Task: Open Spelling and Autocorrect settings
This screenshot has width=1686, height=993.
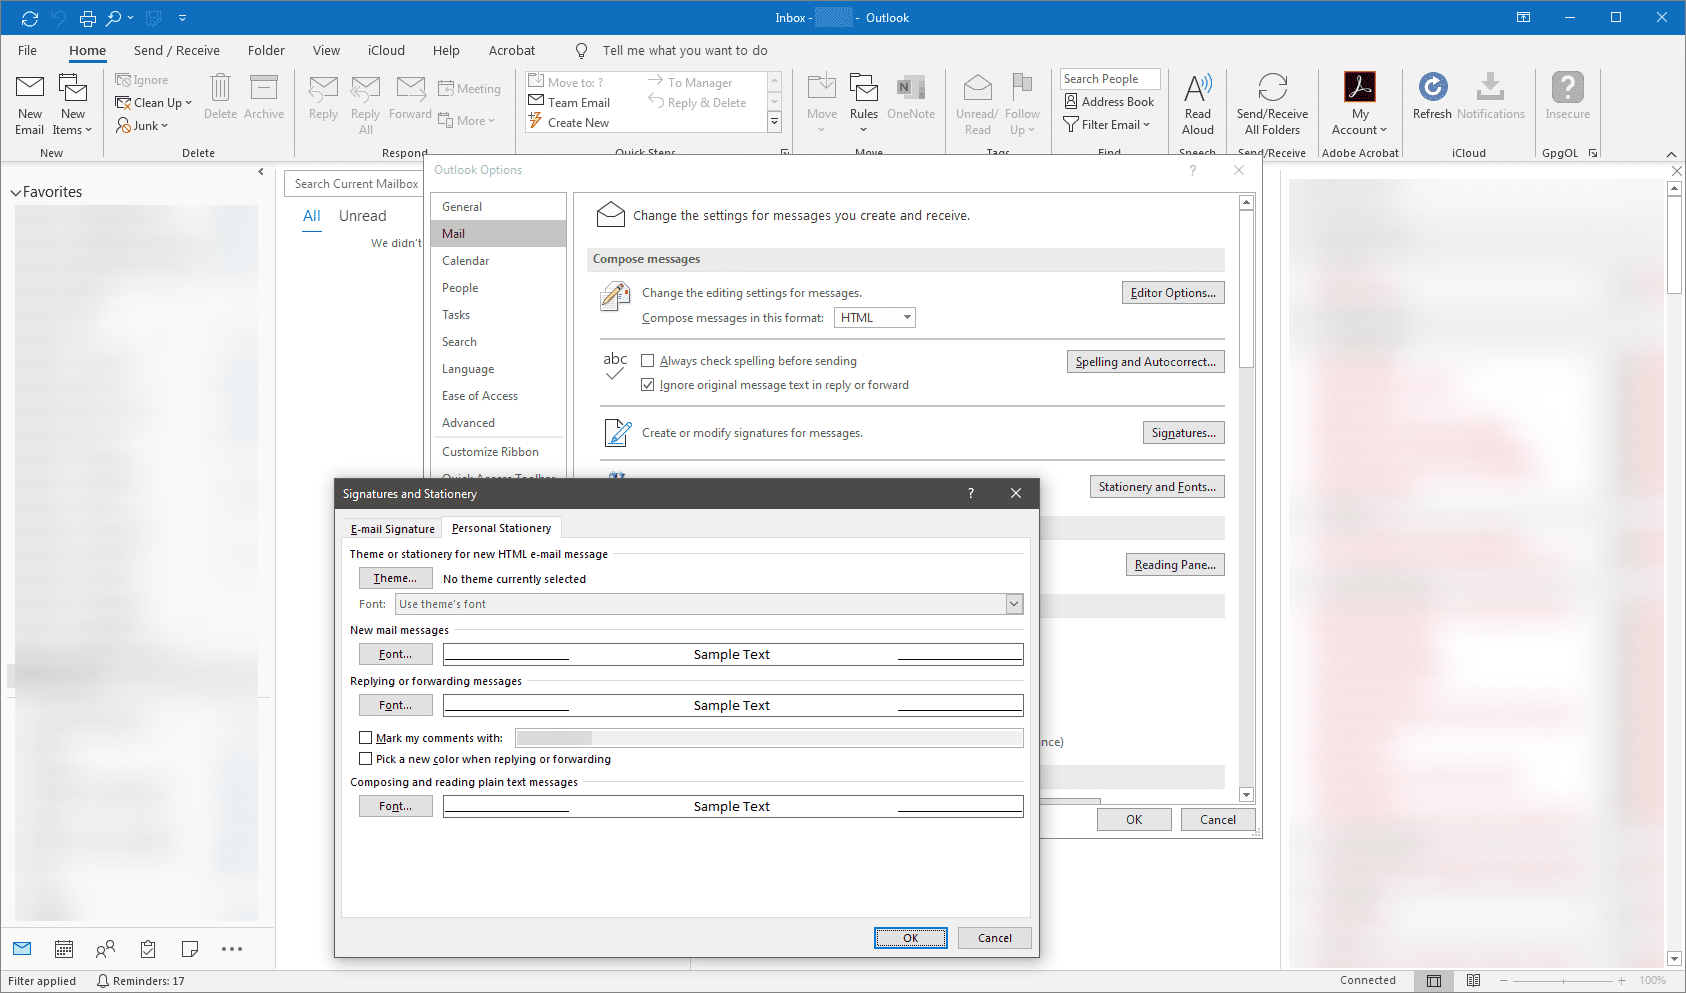Action: pyautogui.click(x=1145, y=362)
